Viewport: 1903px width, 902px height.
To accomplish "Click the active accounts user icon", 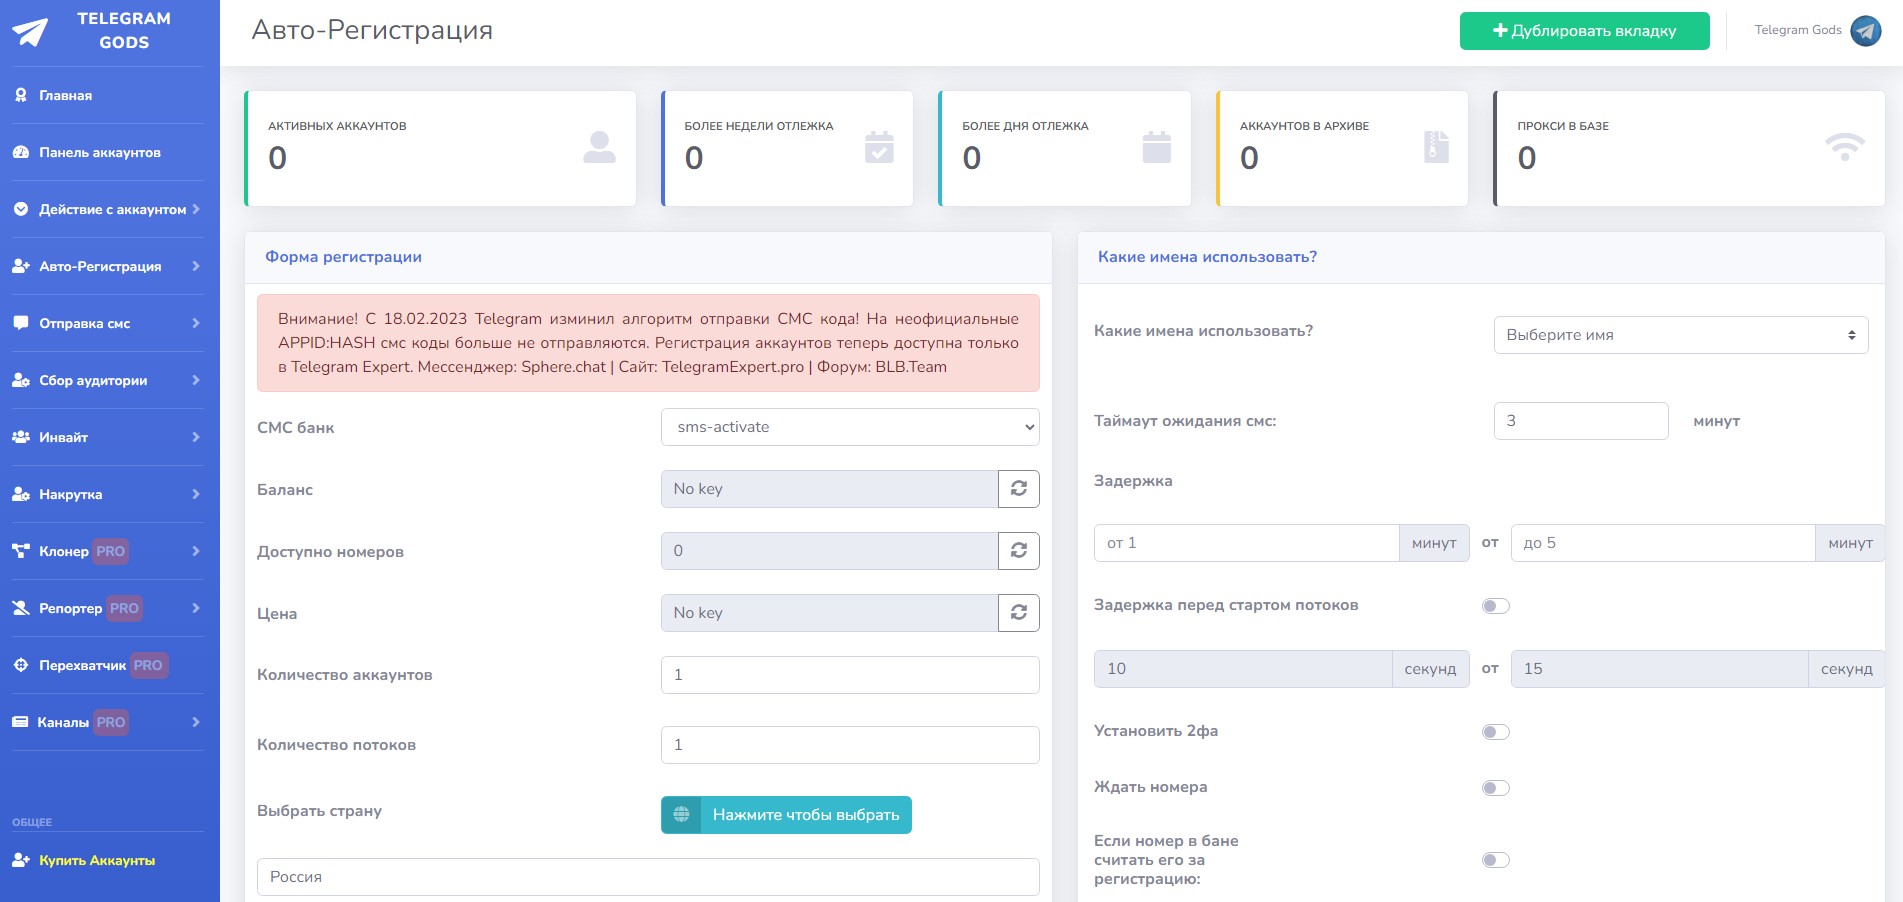I will [x=599, y=147].
